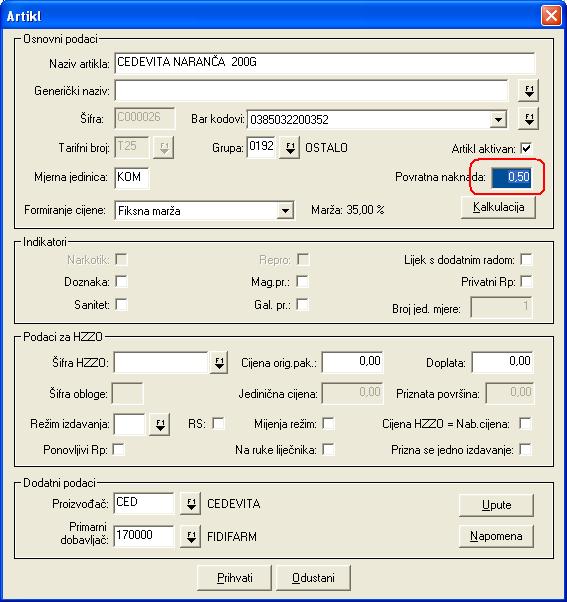Click the Režim izdavanja input field
567x602 pixels.
pos(130,424)
